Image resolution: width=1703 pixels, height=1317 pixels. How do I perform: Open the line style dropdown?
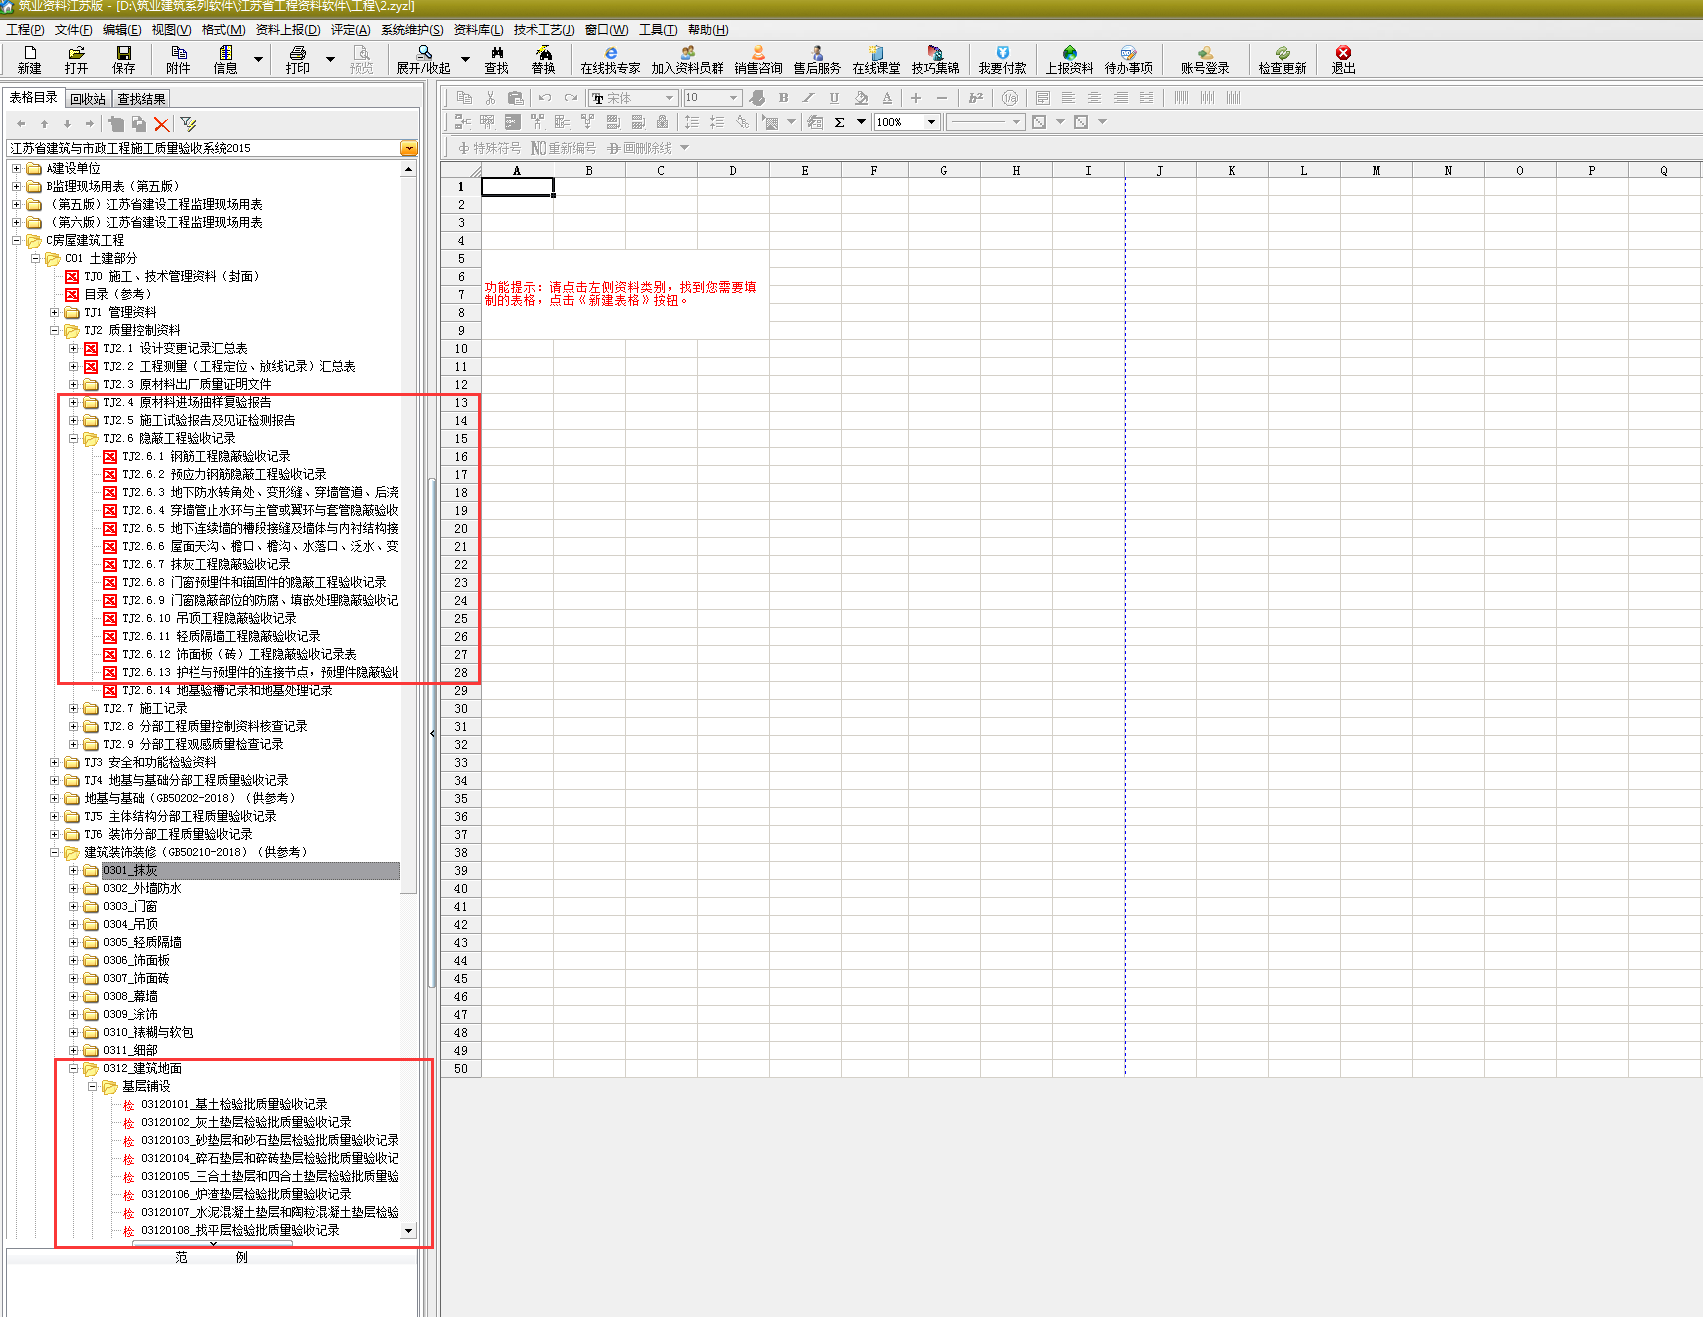tap(1017, 122)
